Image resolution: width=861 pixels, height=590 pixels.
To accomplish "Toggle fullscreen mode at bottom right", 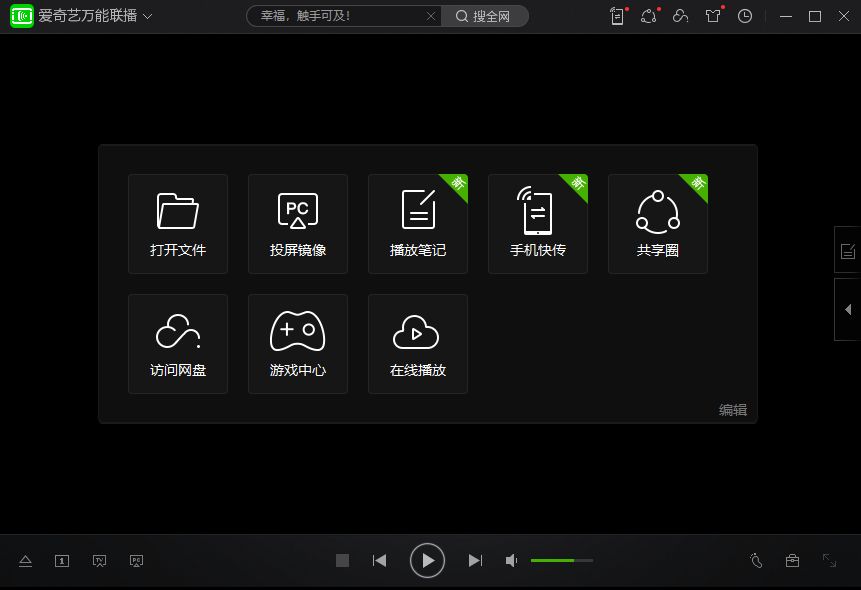I will [829, 561].
